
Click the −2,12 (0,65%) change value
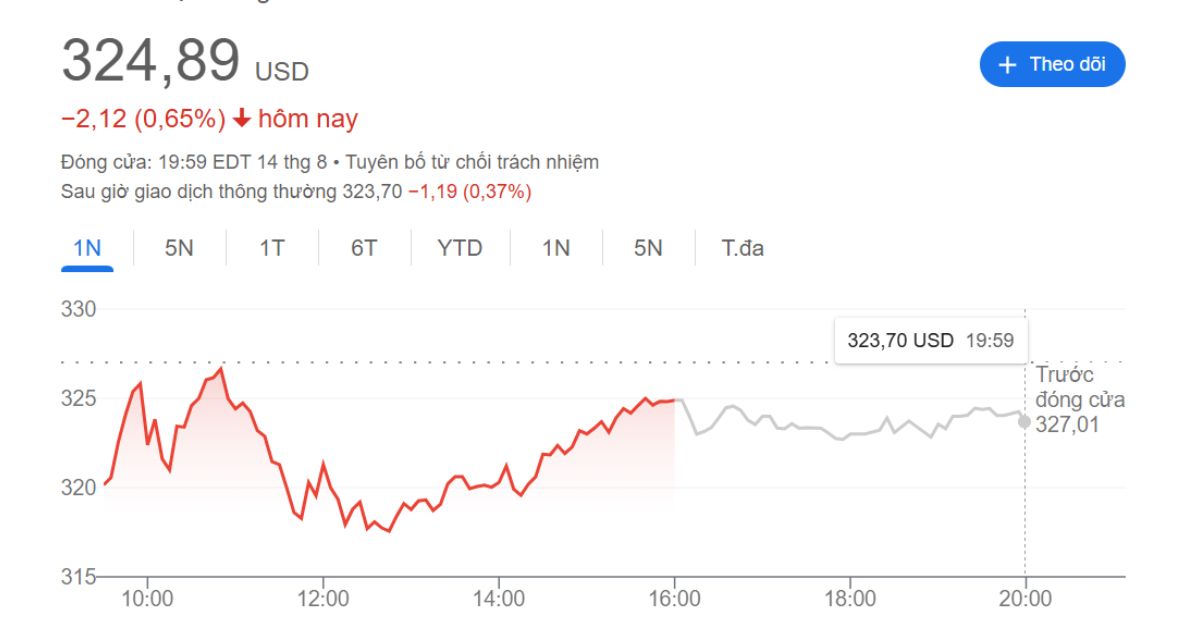coord(143,119)
